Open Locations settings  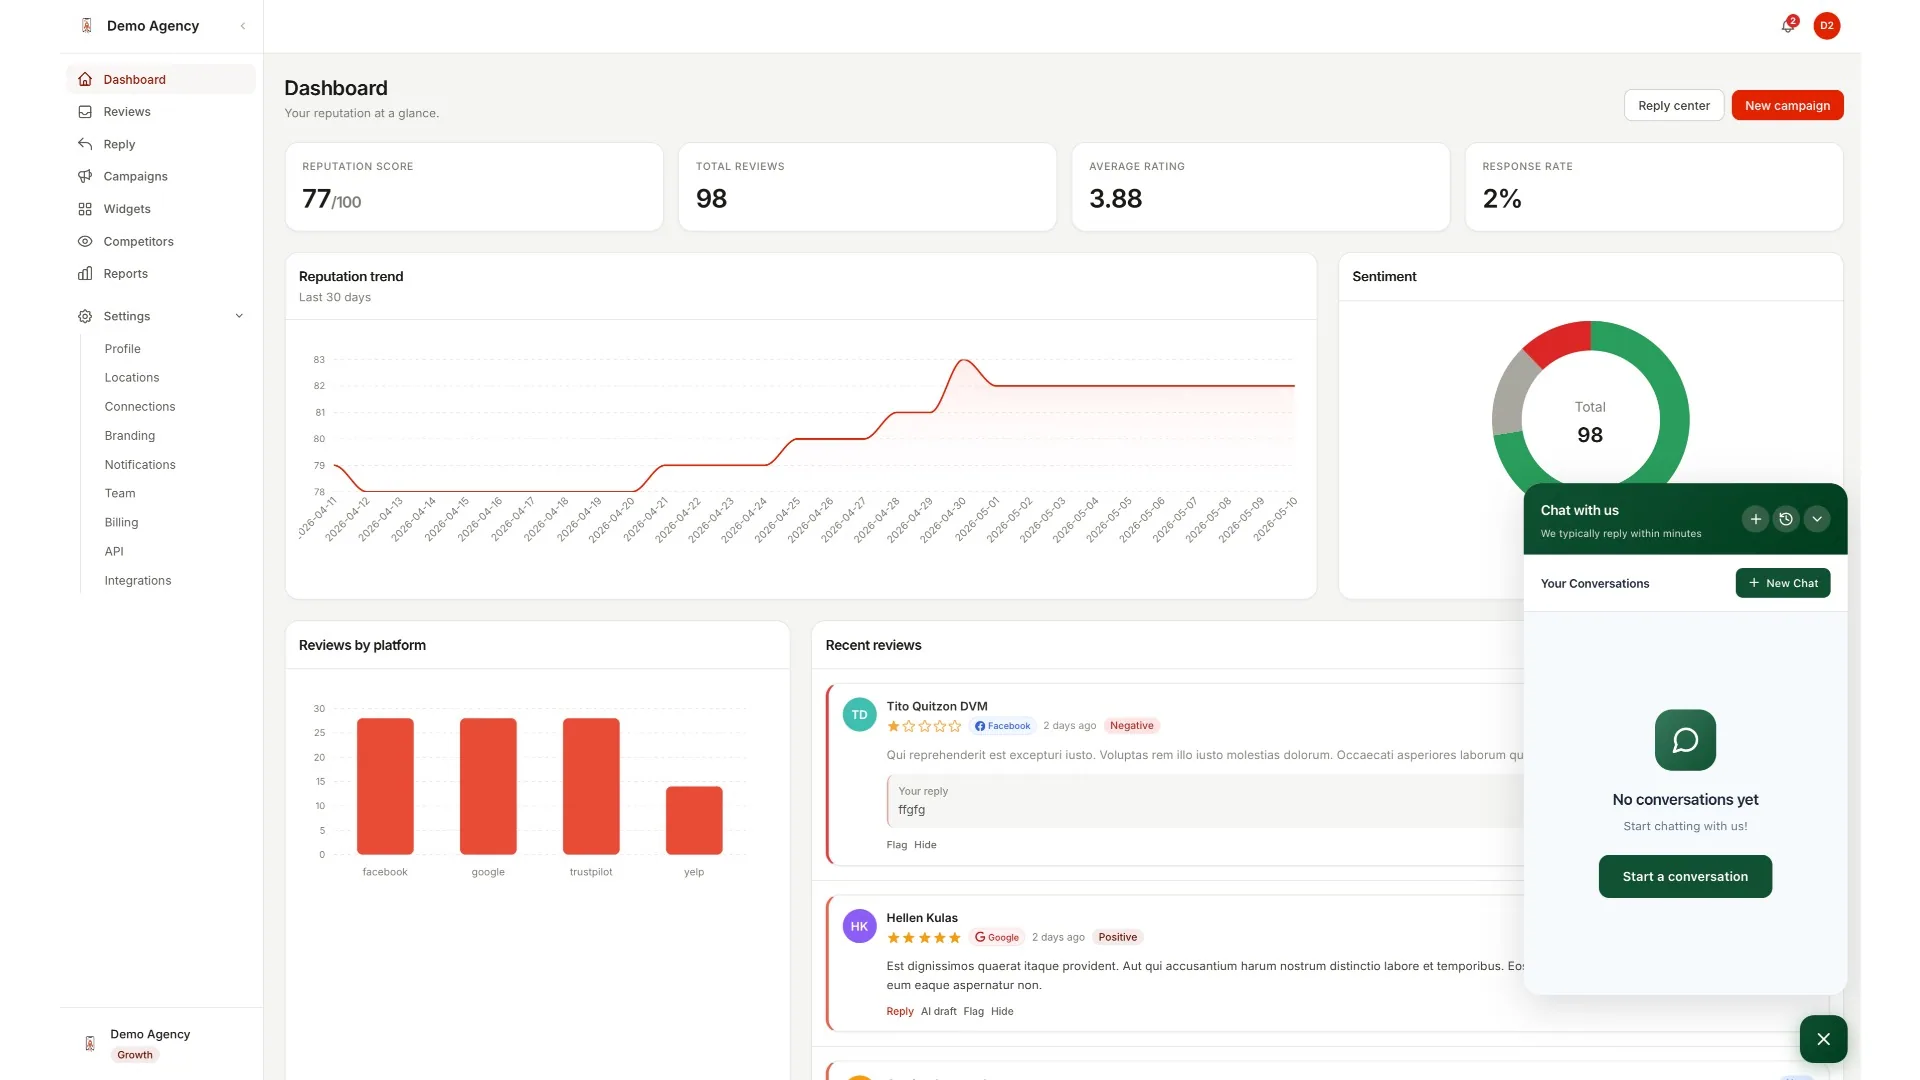(132, 378)
